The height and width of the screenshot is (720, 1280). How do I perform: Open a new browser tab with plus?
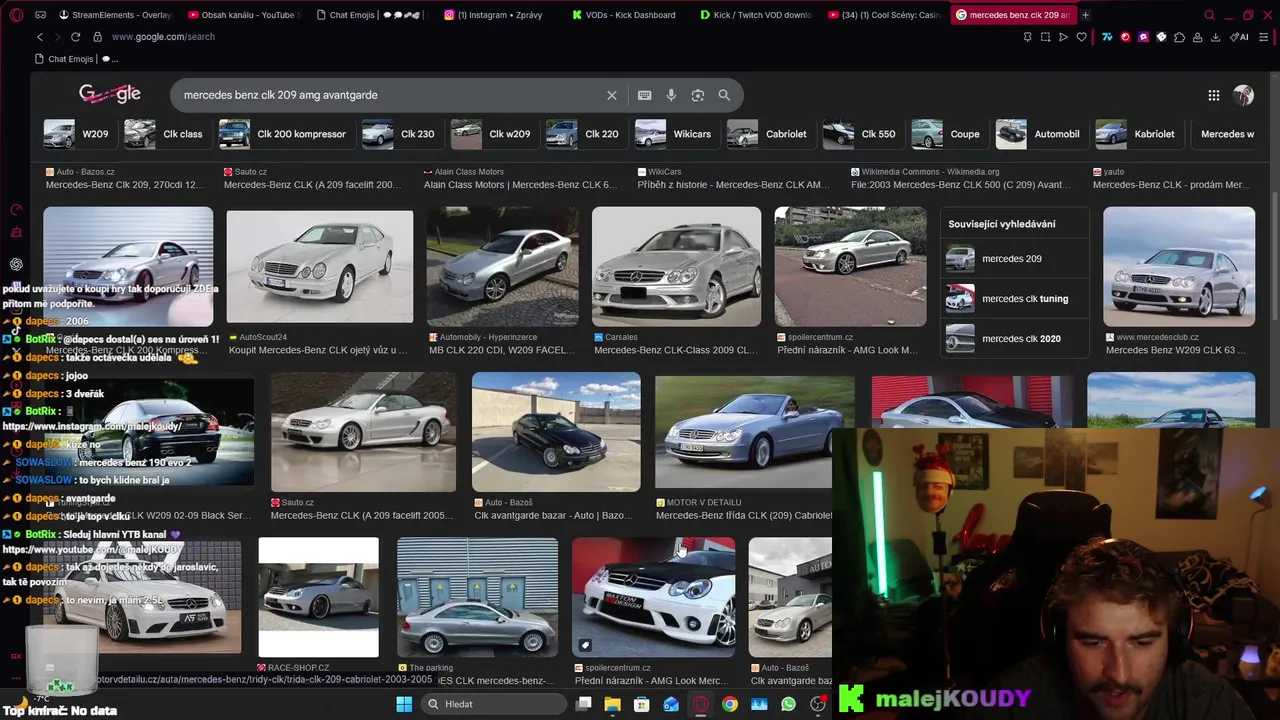[x=1085, y=15]
